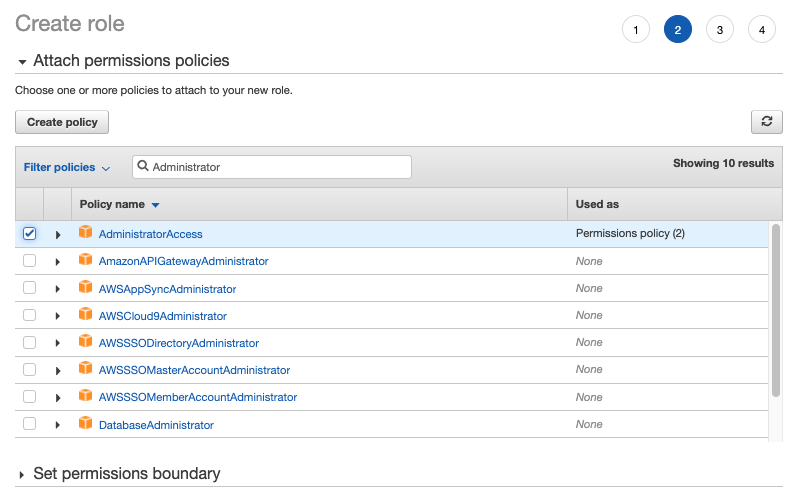Click the DatabaseAdministrator policy box icon
Viewport: 800px width, 503px height.
[x=85, y=423]
